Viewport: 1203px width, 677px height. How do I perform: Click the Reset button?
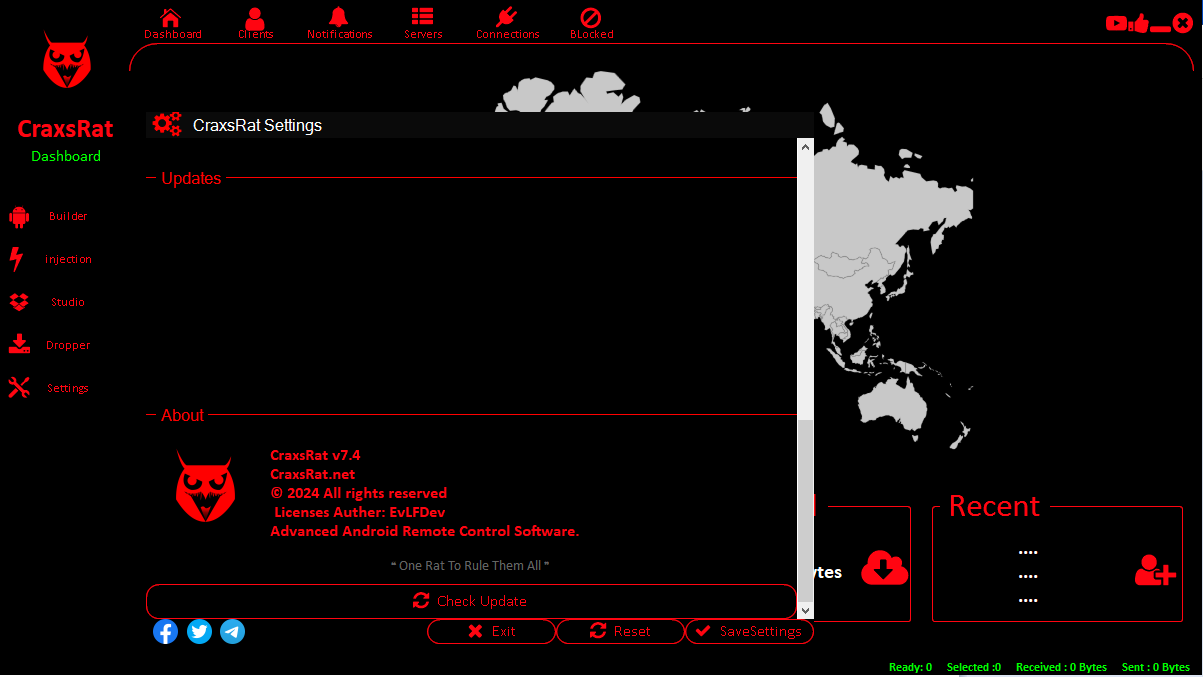tap(620, 631)
